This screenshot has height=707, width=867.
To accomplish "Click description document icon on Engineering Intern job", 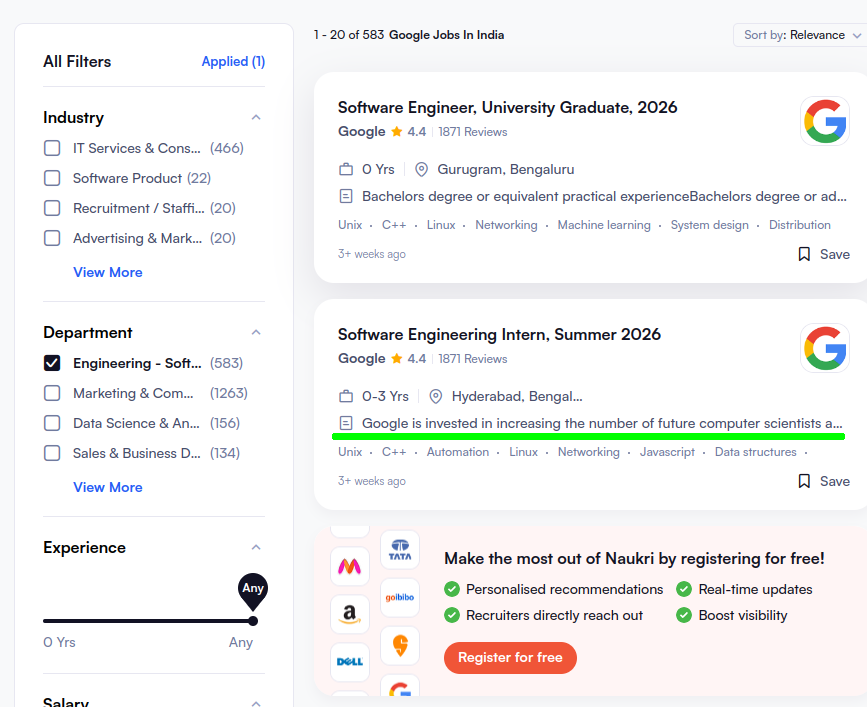I will point(346,423).
